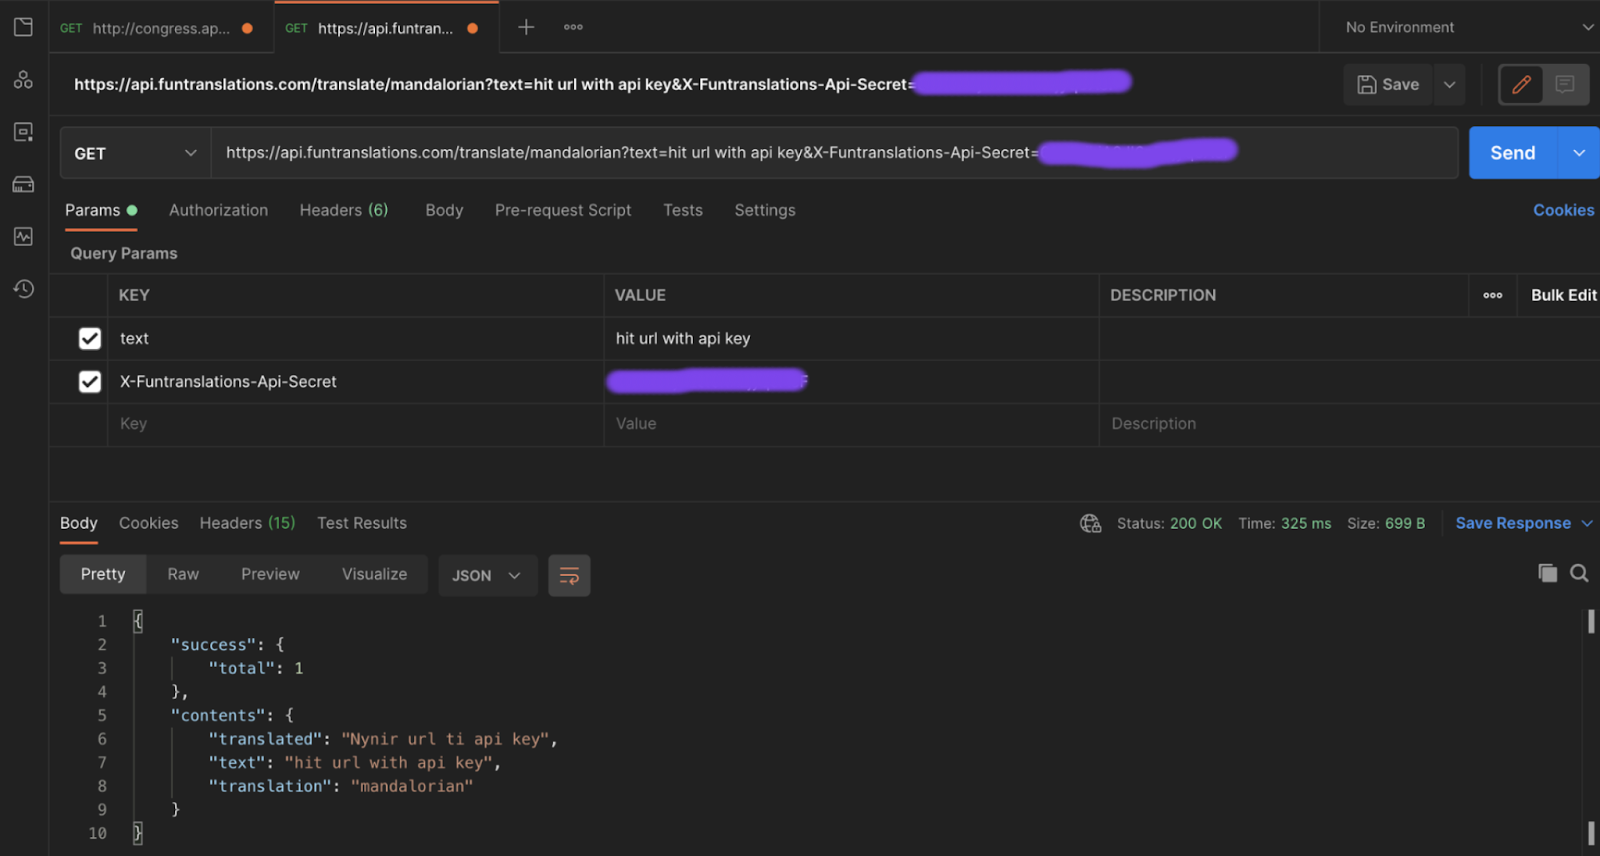Select the api.funtranslations request tab
1600x856 pixels.
tap(385, 28)
